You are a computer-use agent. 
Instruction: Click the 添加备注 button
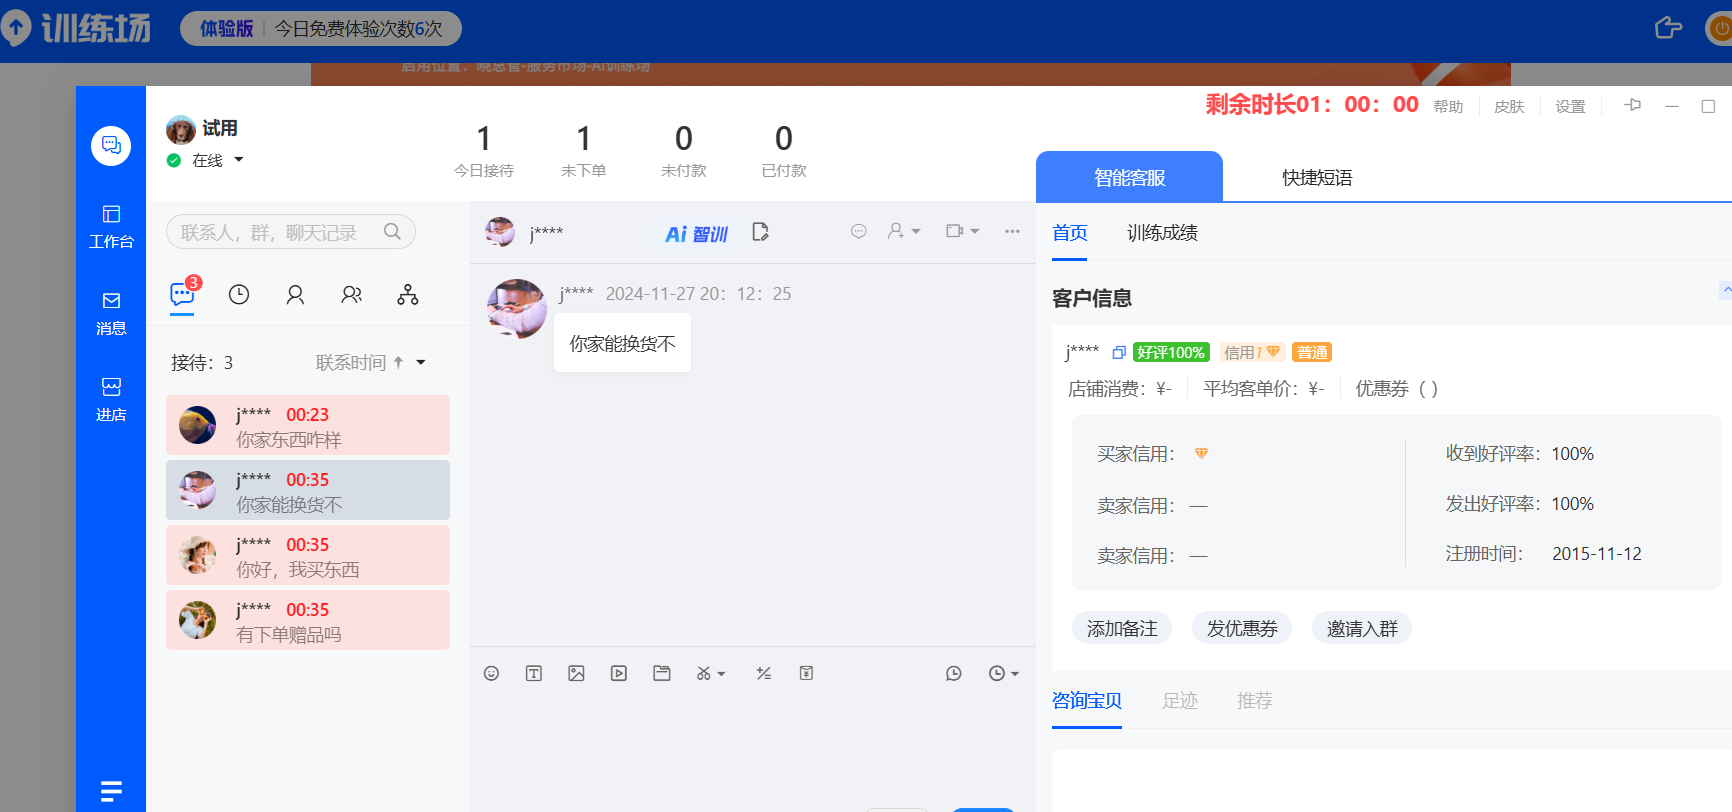pyautogui.click(x=1122, y=628)
